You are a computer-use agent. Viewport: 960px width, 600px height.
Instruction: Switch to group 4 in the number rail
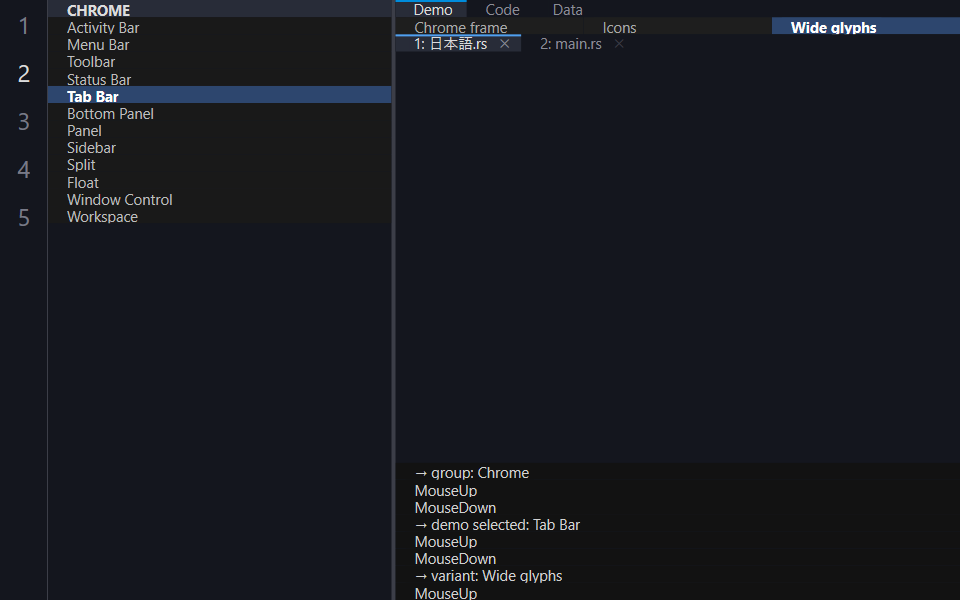(24, 169)
